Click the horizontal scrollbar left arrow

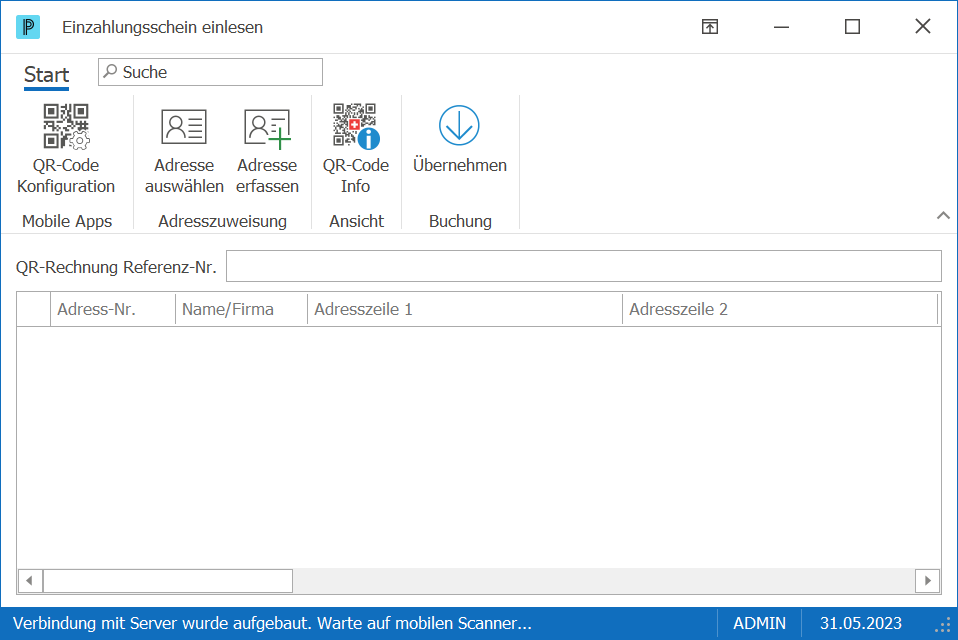point(30,581)
